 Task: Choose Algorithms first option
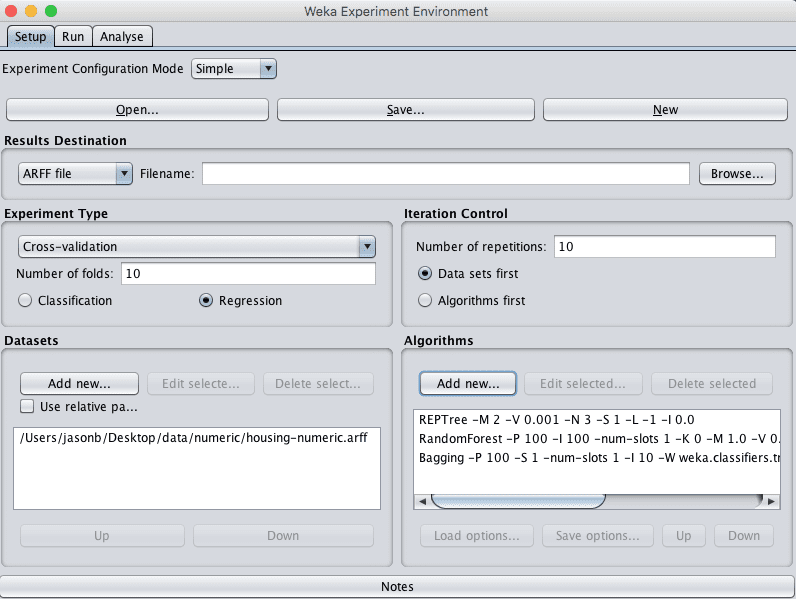point(425,301)
